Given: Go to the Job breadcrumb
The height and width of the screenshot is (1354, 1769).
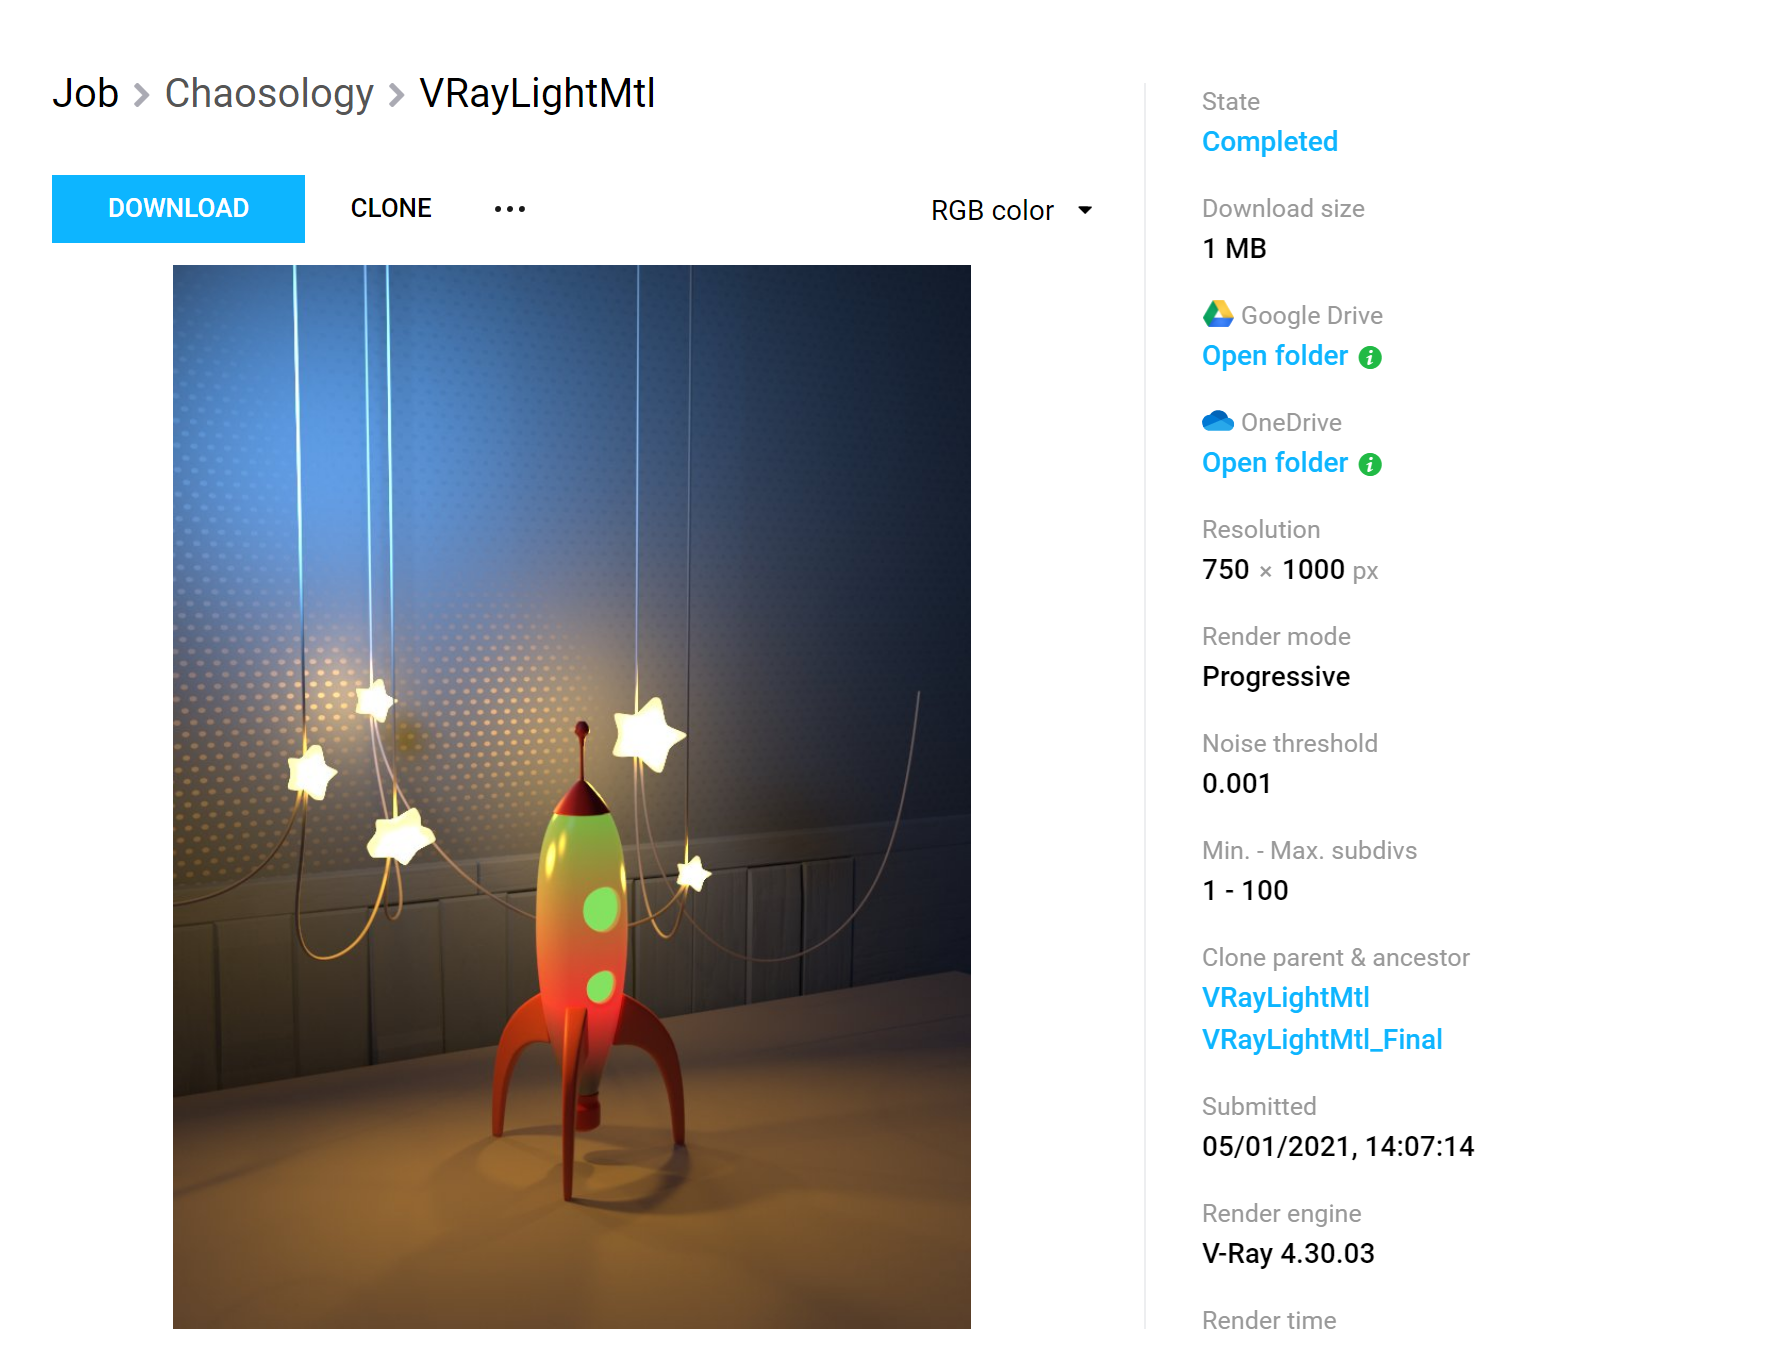Looking at the screenshot, I should 86,93.
